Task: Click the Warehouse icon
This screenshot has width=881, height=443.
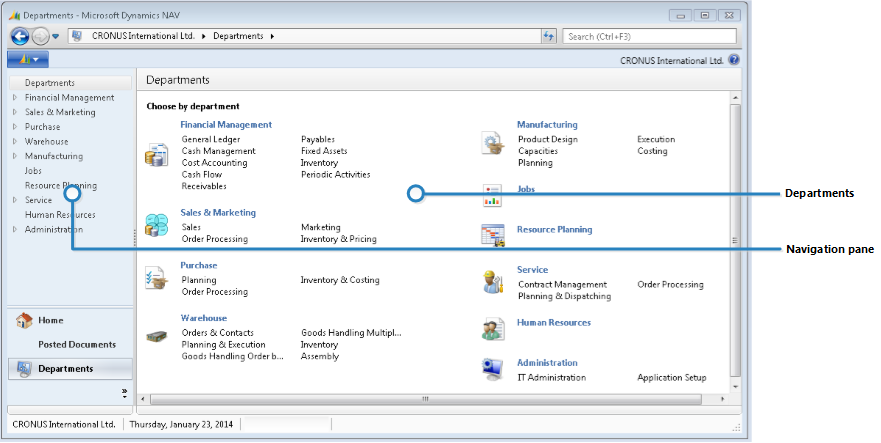Action: point(156,337)
